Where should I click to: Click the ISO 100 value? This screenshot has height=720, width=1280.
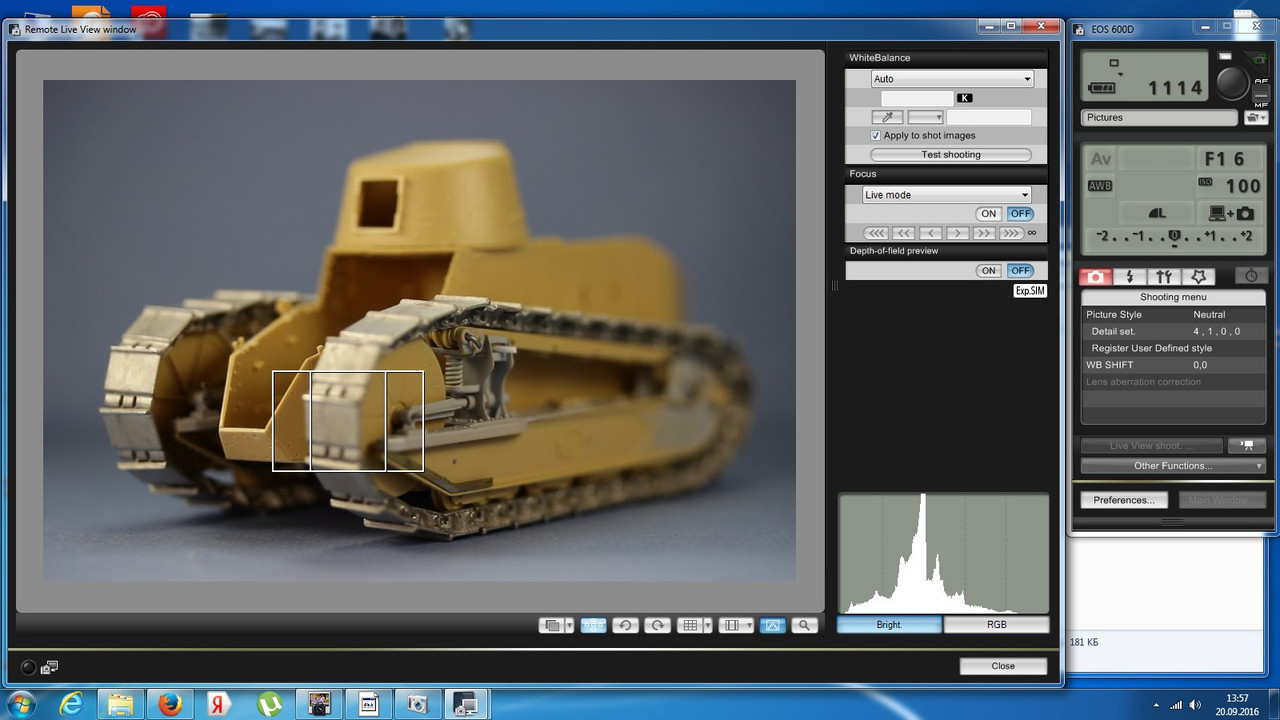coord(1243,186)
